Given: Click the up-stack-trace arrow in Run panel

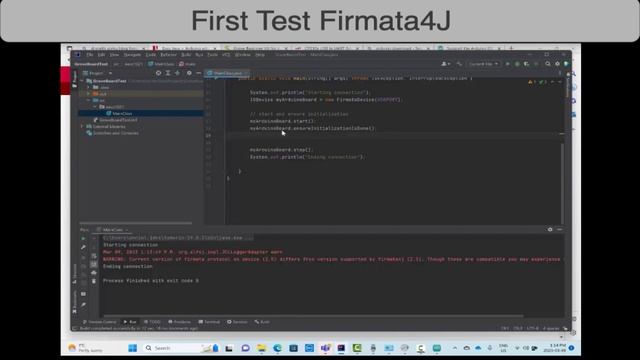Looking at the screenshot, I should click(x=94, y=238).
